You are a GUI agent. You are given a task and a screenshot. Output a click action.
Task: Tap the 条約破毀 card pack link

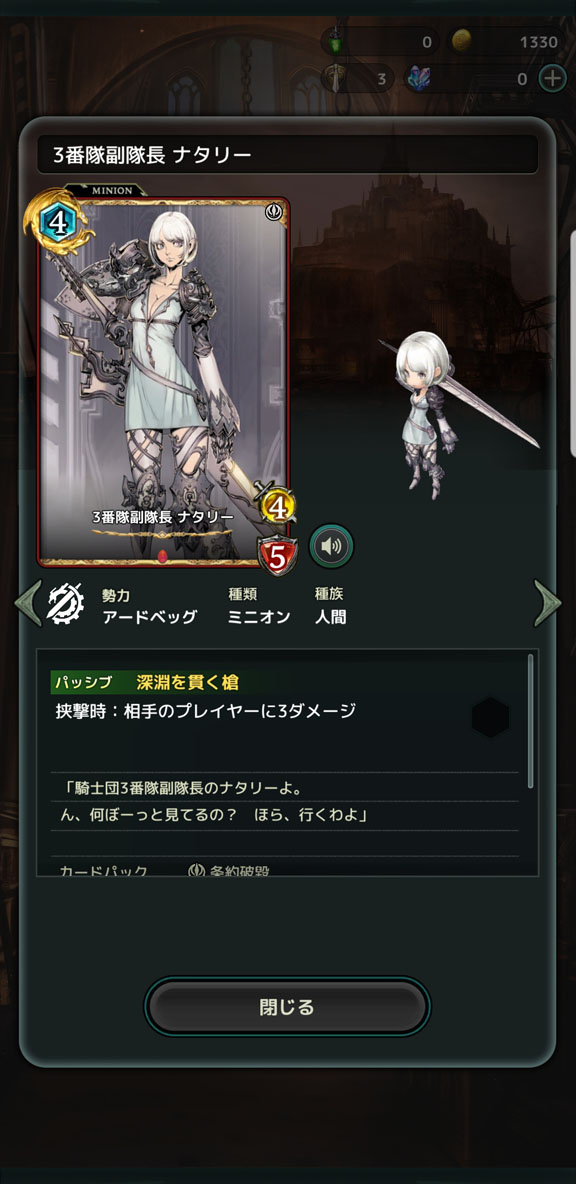229,871
